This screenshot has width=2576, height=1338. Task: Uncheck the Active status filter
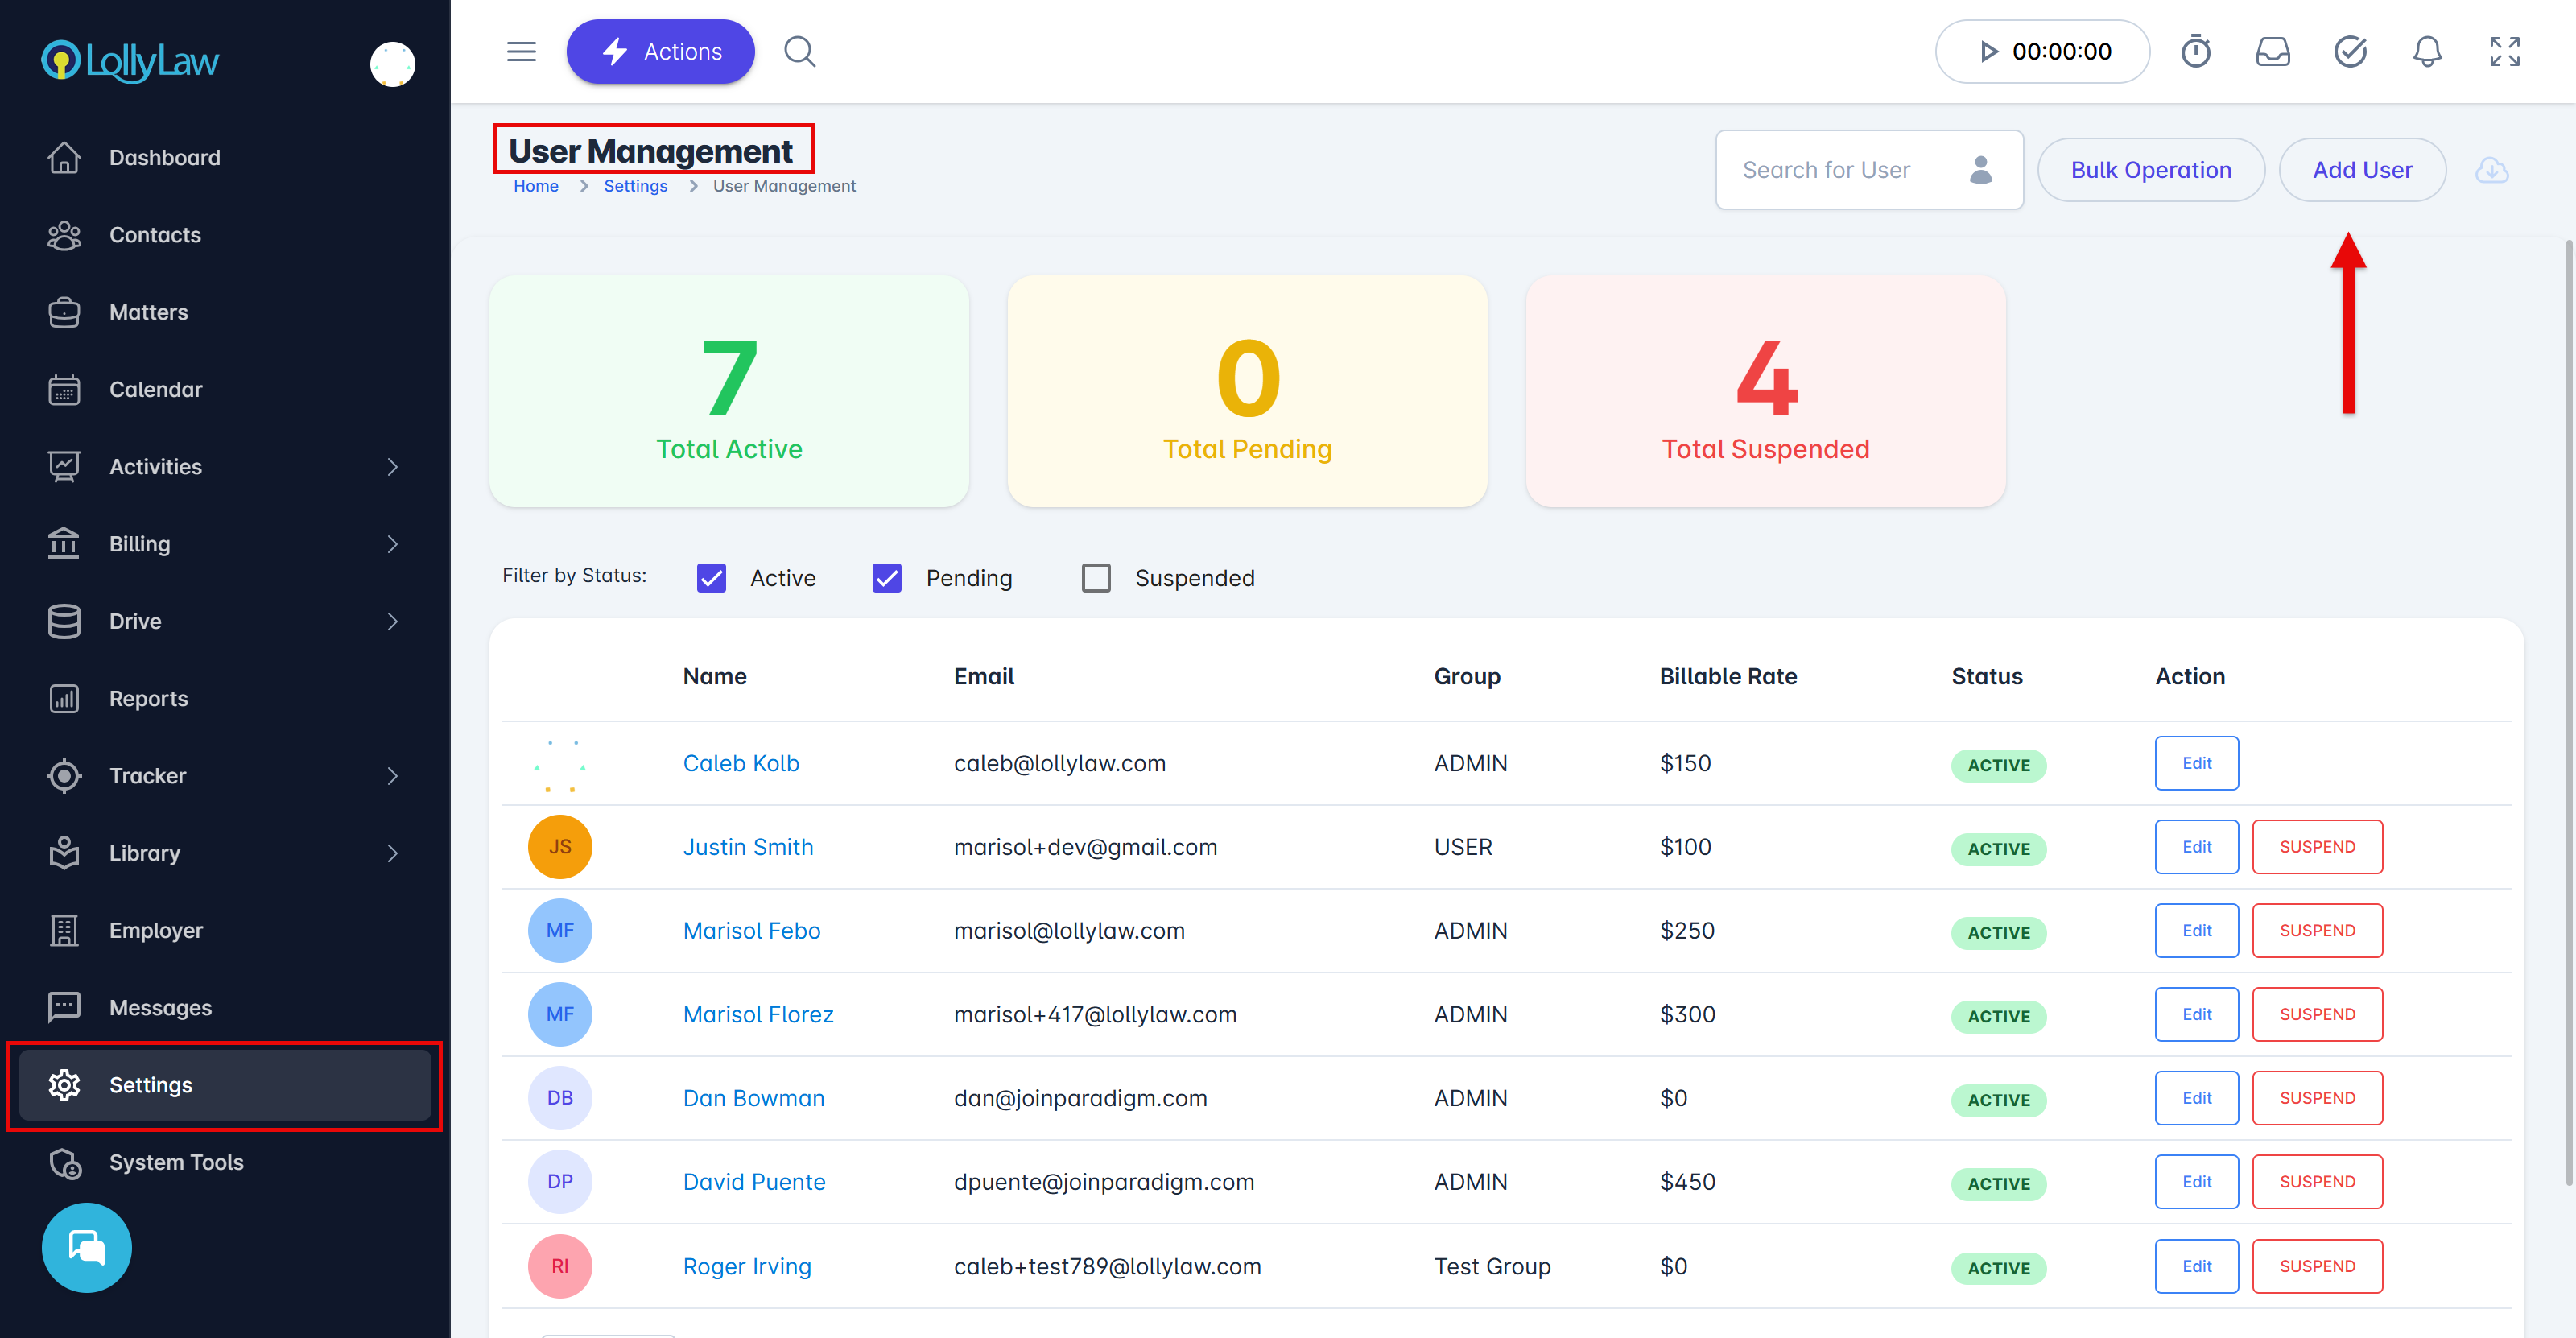point(711,578)
